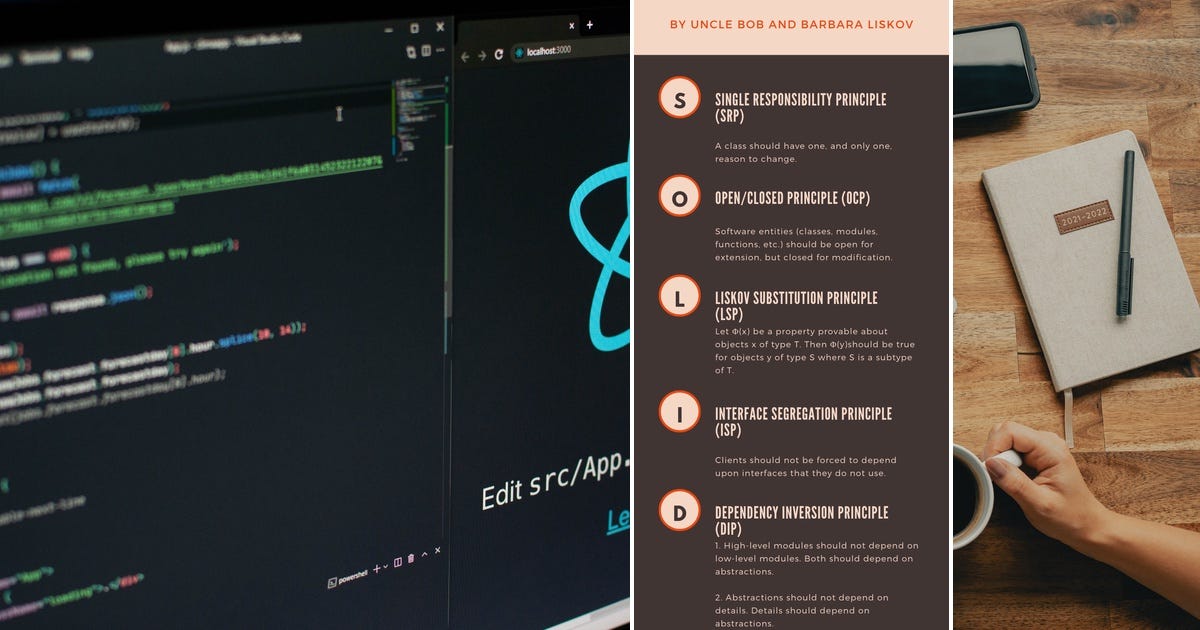Screen dimensions: 1200x630
Task: Close the terminal panel
Action: coord(437,550)
